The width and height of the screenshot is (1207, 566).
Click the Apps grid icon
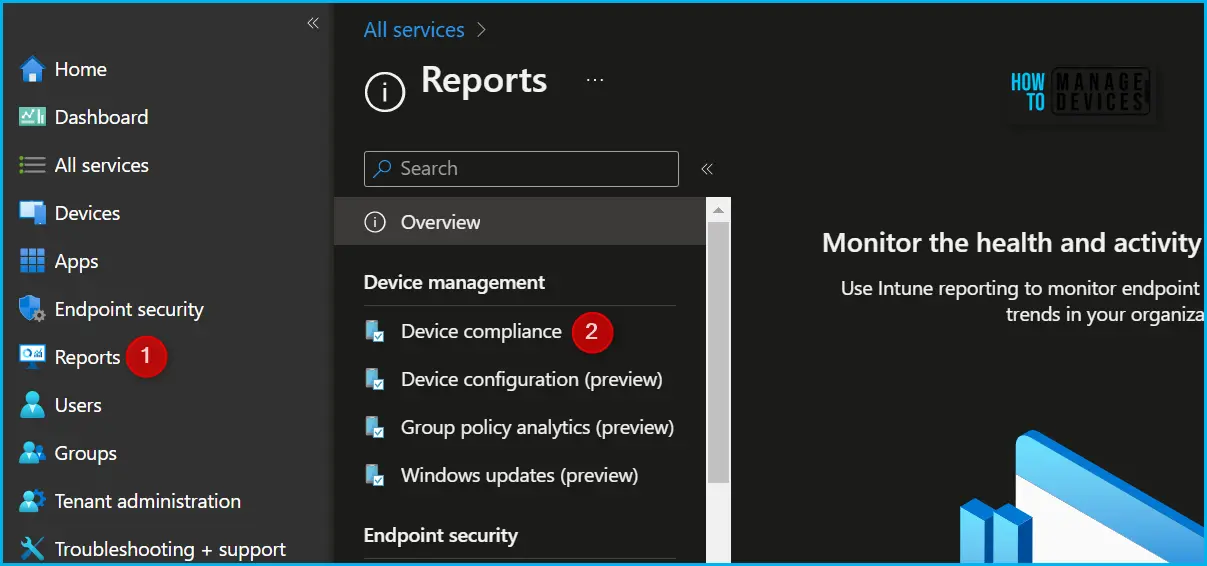click(32, 261)
